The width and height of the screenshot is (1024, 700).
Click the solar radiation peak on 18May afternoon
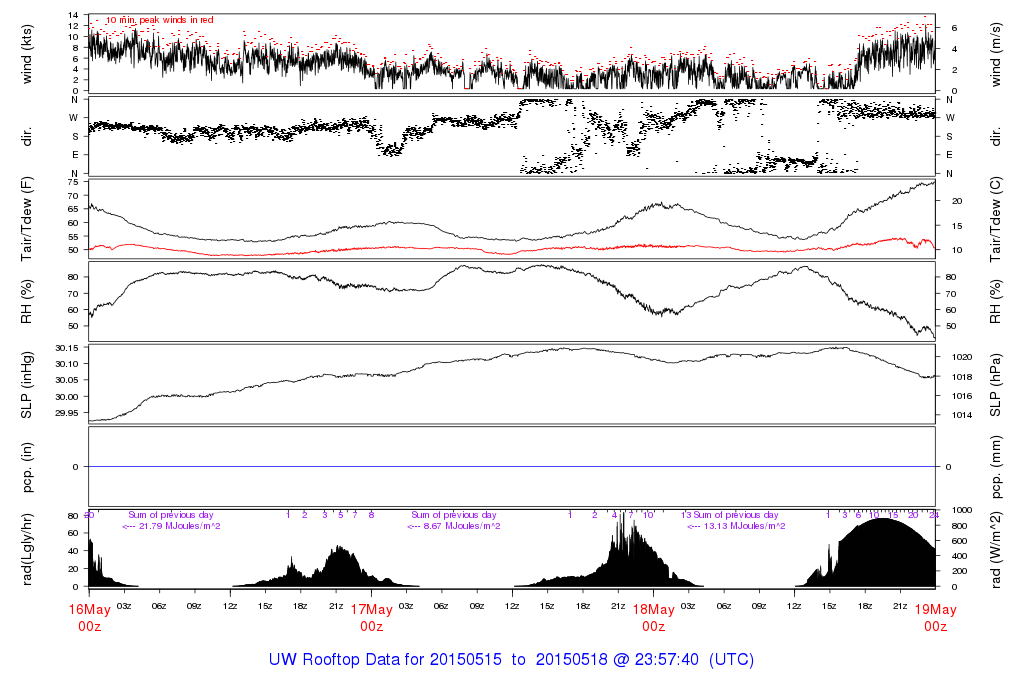(882, 519)
